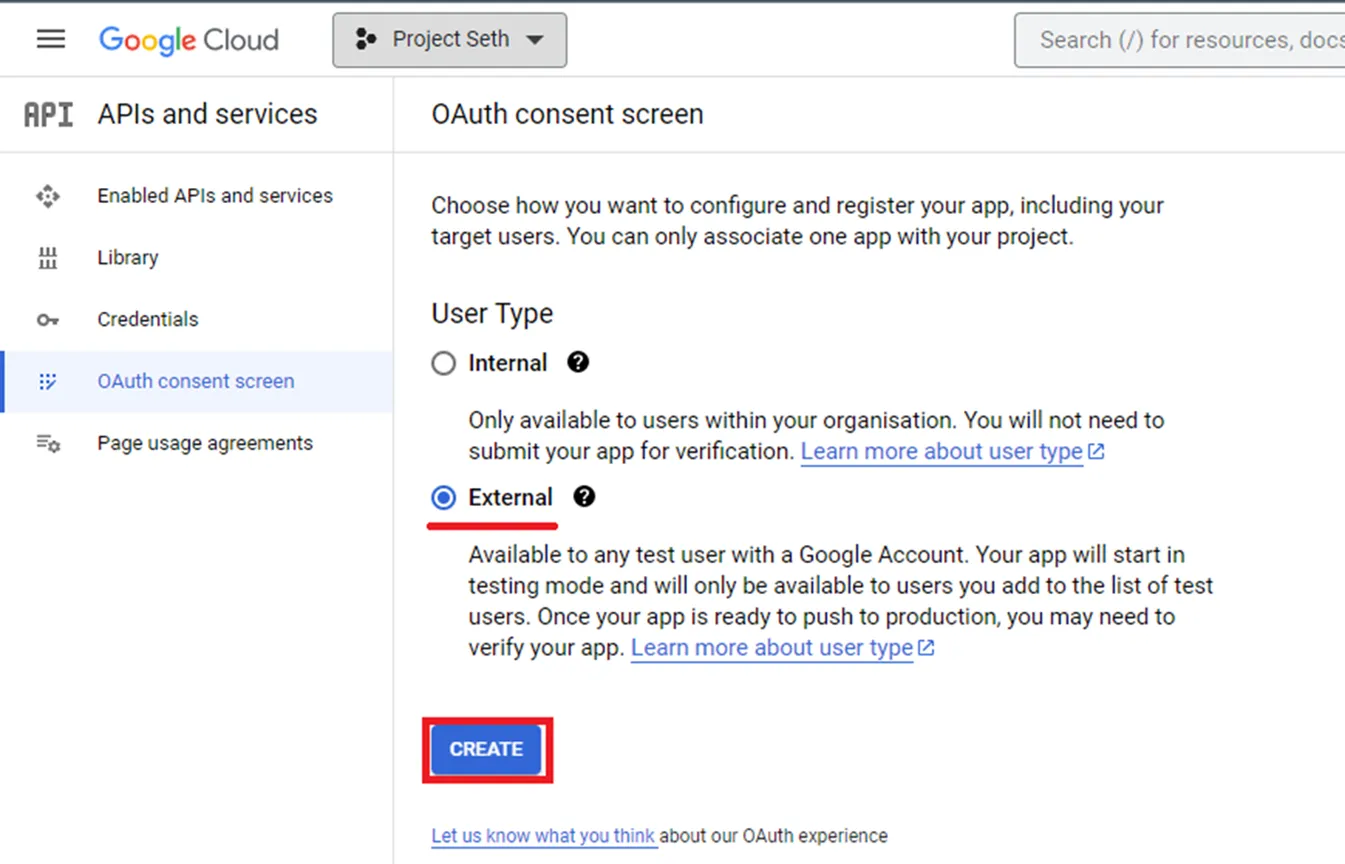This screenshot has height=864, width=1345.
Task: Navigate to Credentials in the sidebar
Action: pyautogui.click(x=147, y=319)
